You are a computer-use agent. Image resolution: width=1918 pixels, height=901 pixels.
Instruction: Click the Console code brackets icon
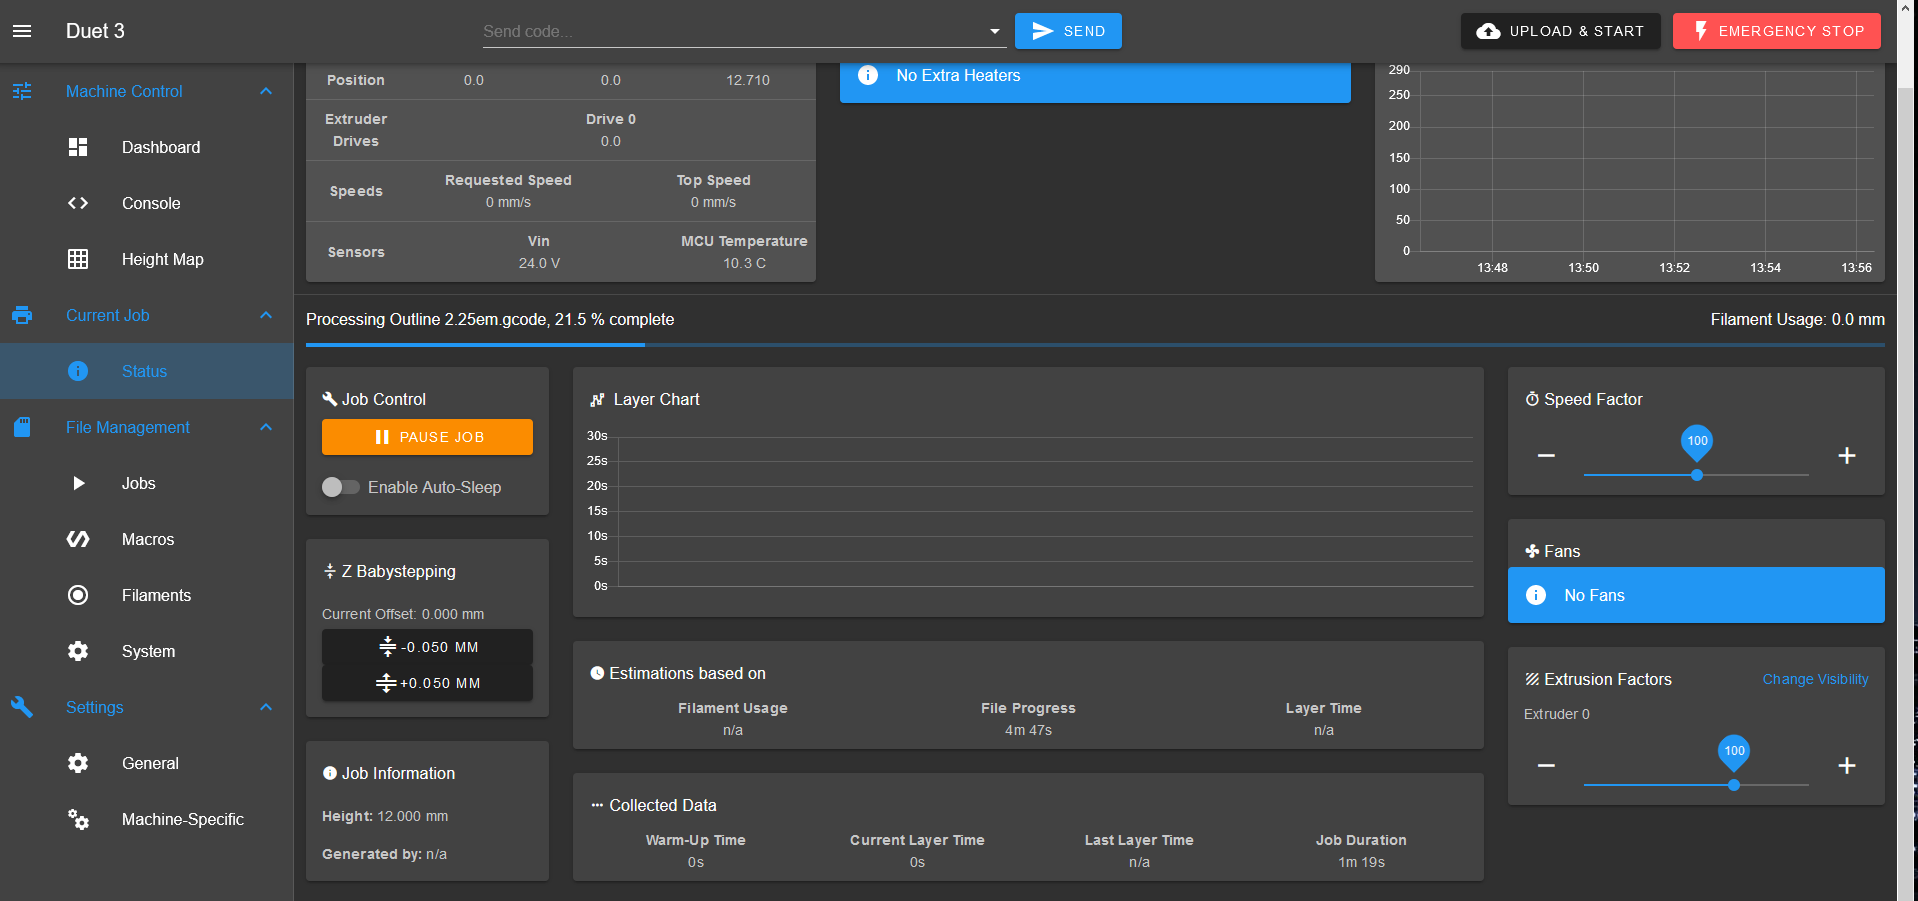coord(78,203)
